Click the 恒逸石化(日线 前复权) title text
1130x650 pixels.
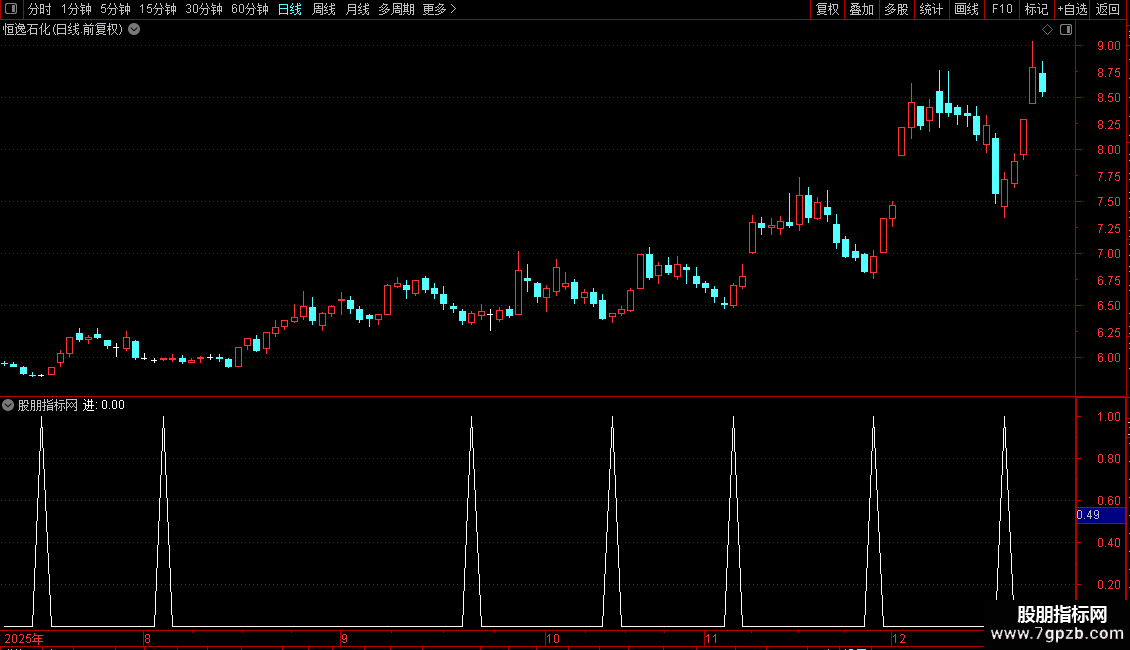(63, 30)
